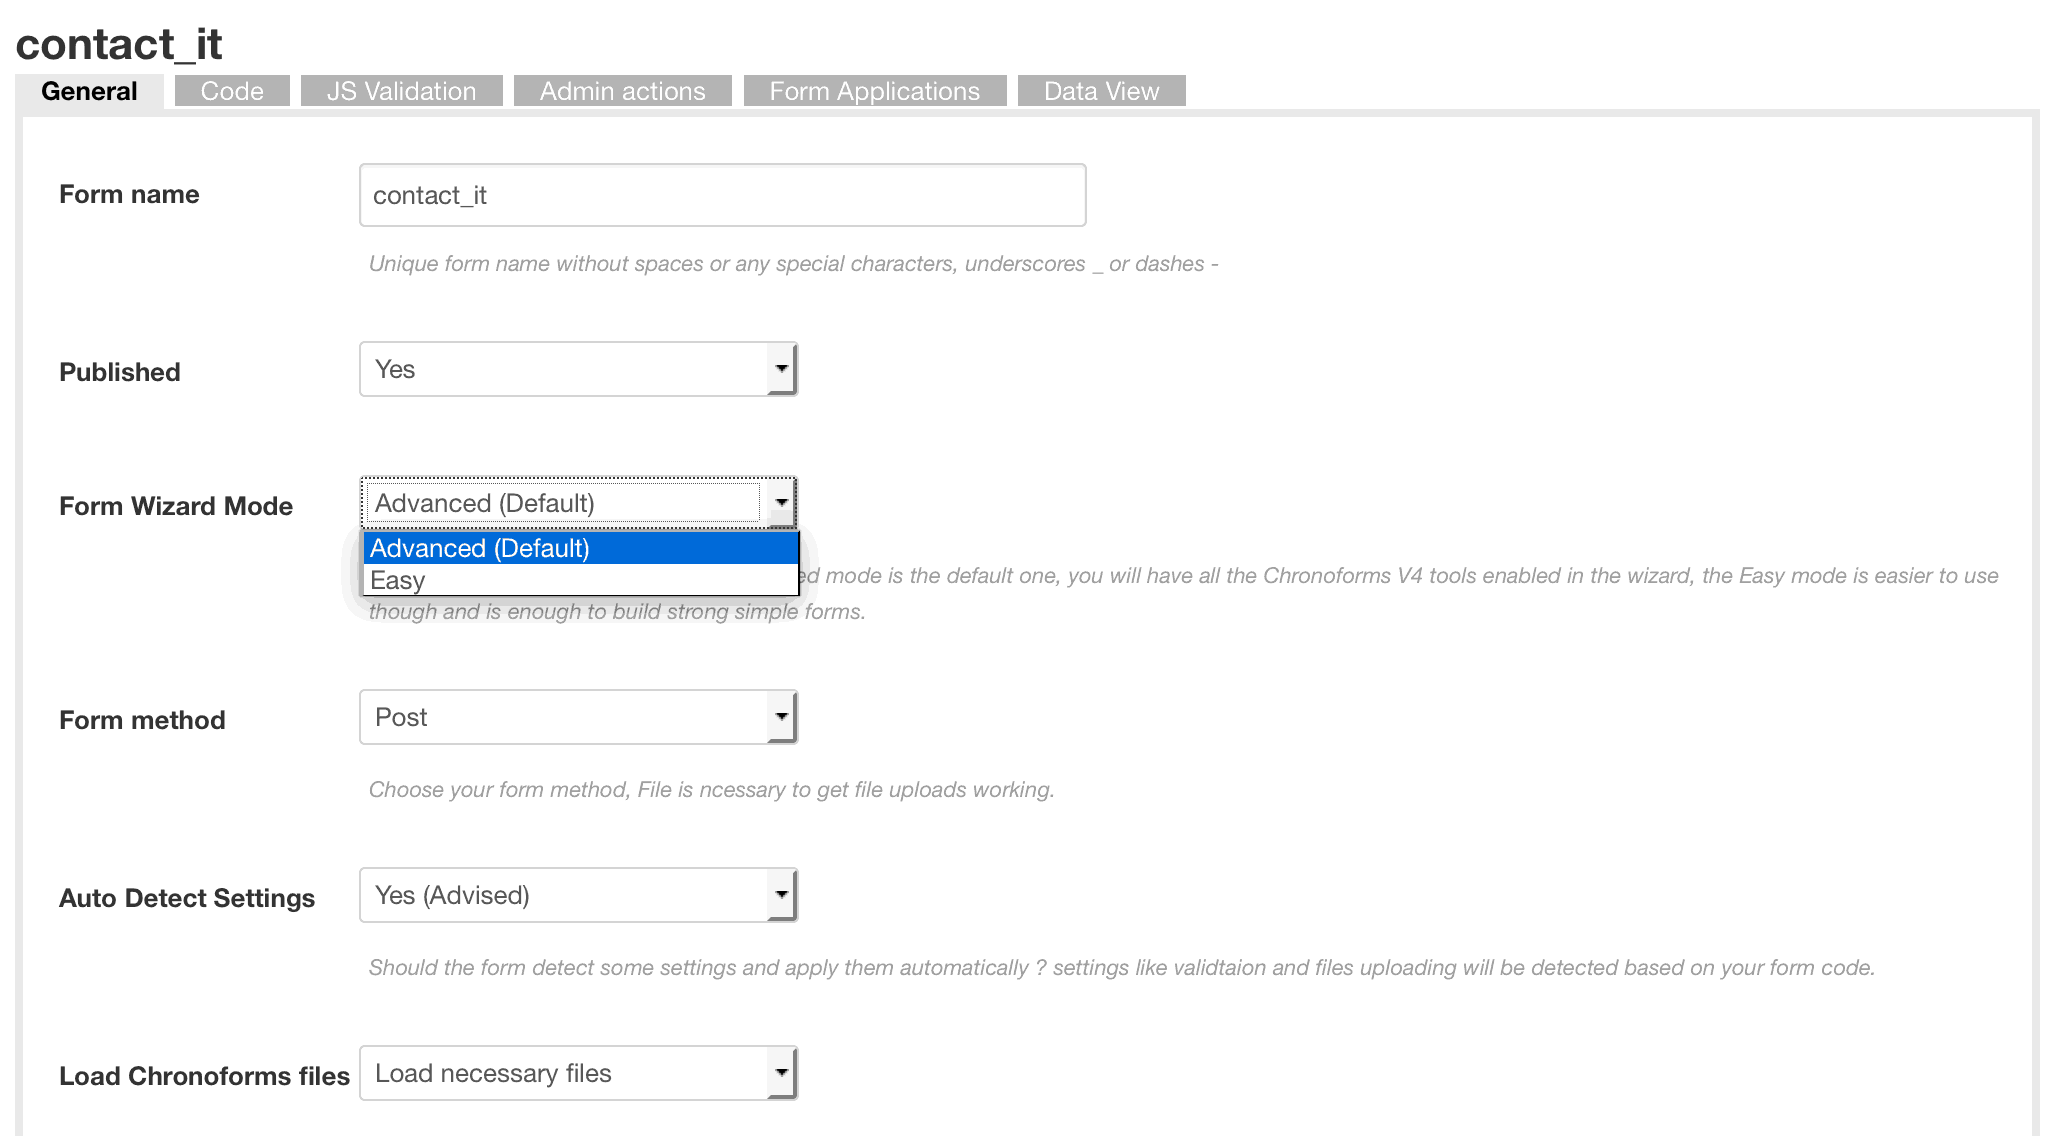Open the Form Applications tab
Screen dimensions: 2058x1136
tap(874, 91)
